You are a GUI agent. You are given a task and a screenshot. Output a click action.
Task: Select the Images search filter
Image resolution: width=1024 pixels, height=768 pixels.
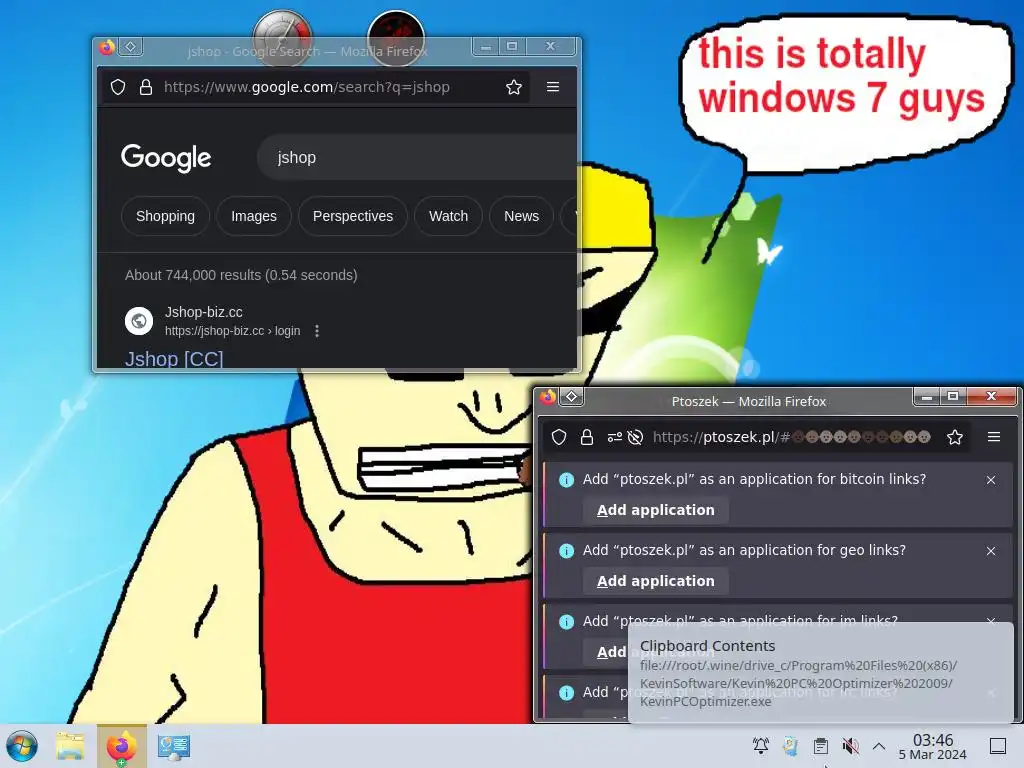tap(254, 216)
